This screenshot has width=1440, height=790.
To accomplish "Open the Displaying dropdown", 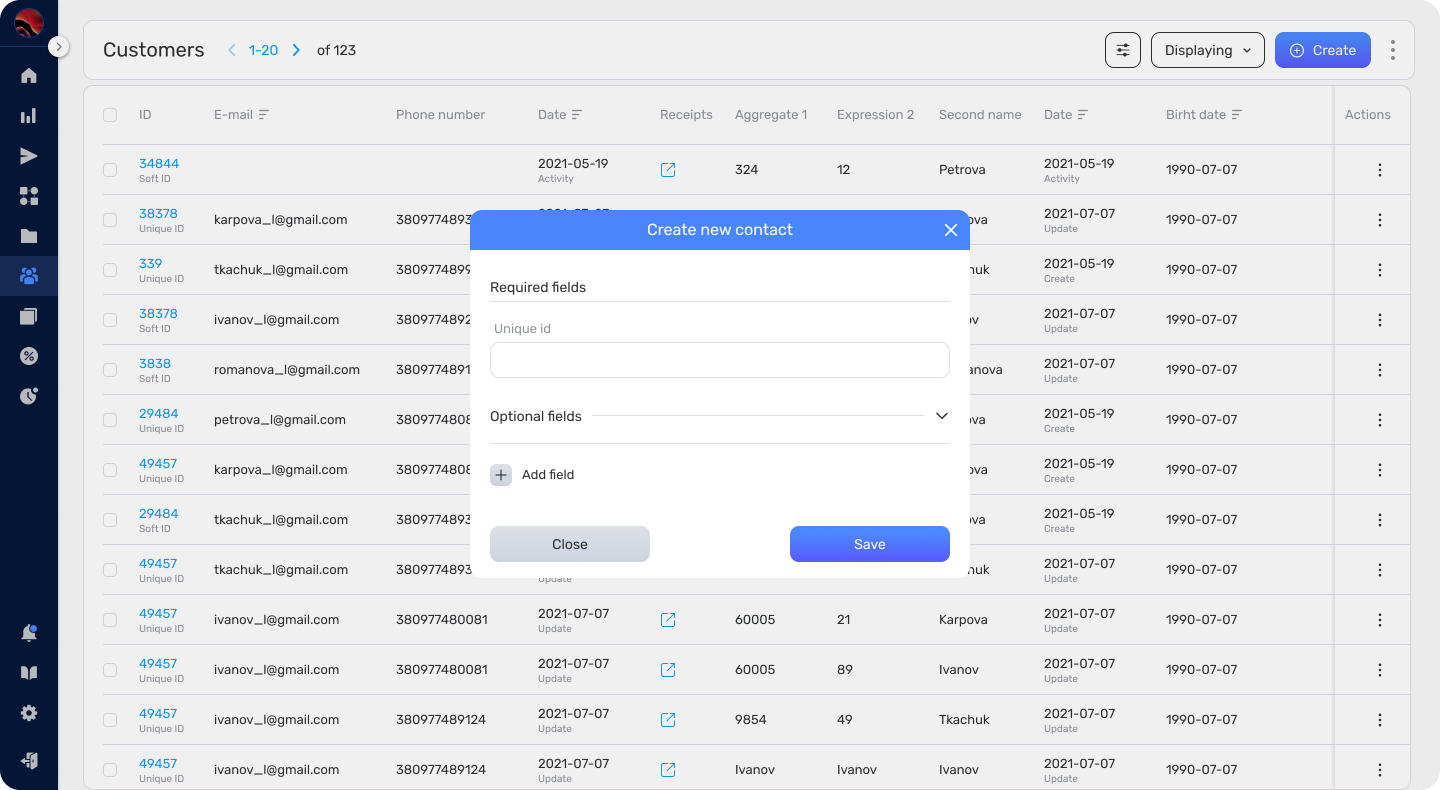I will [1208, 50].
